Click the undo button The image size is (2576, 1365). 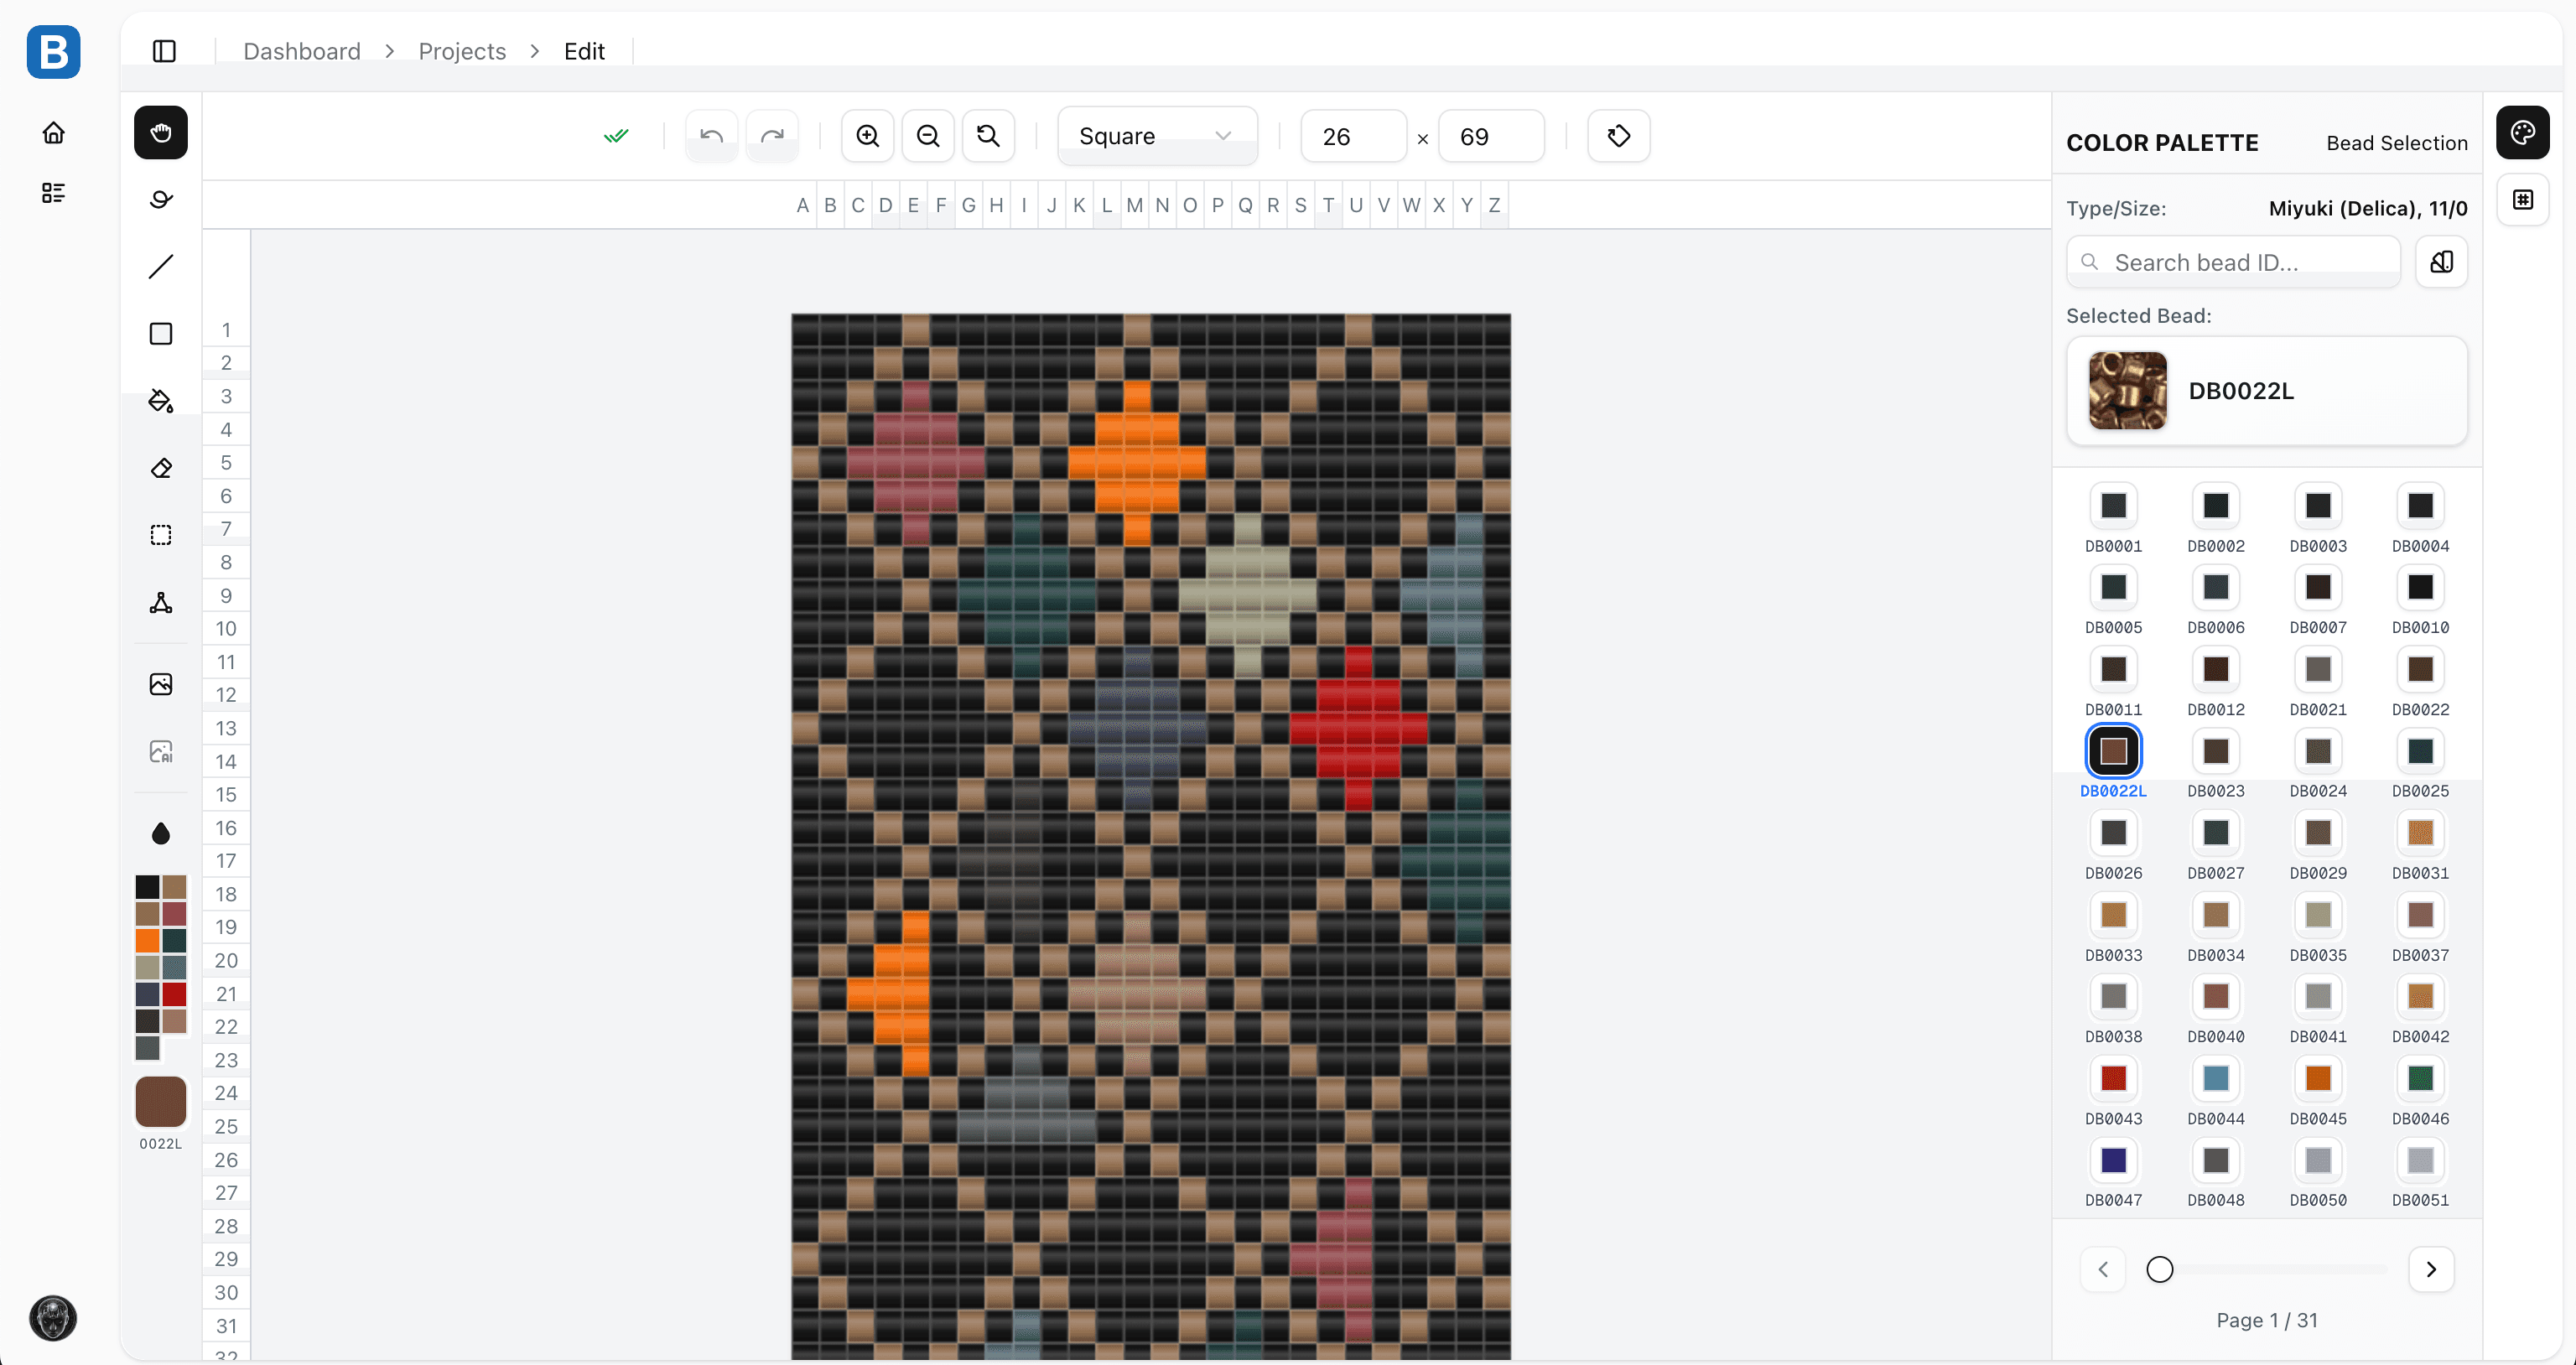(710, 136)
